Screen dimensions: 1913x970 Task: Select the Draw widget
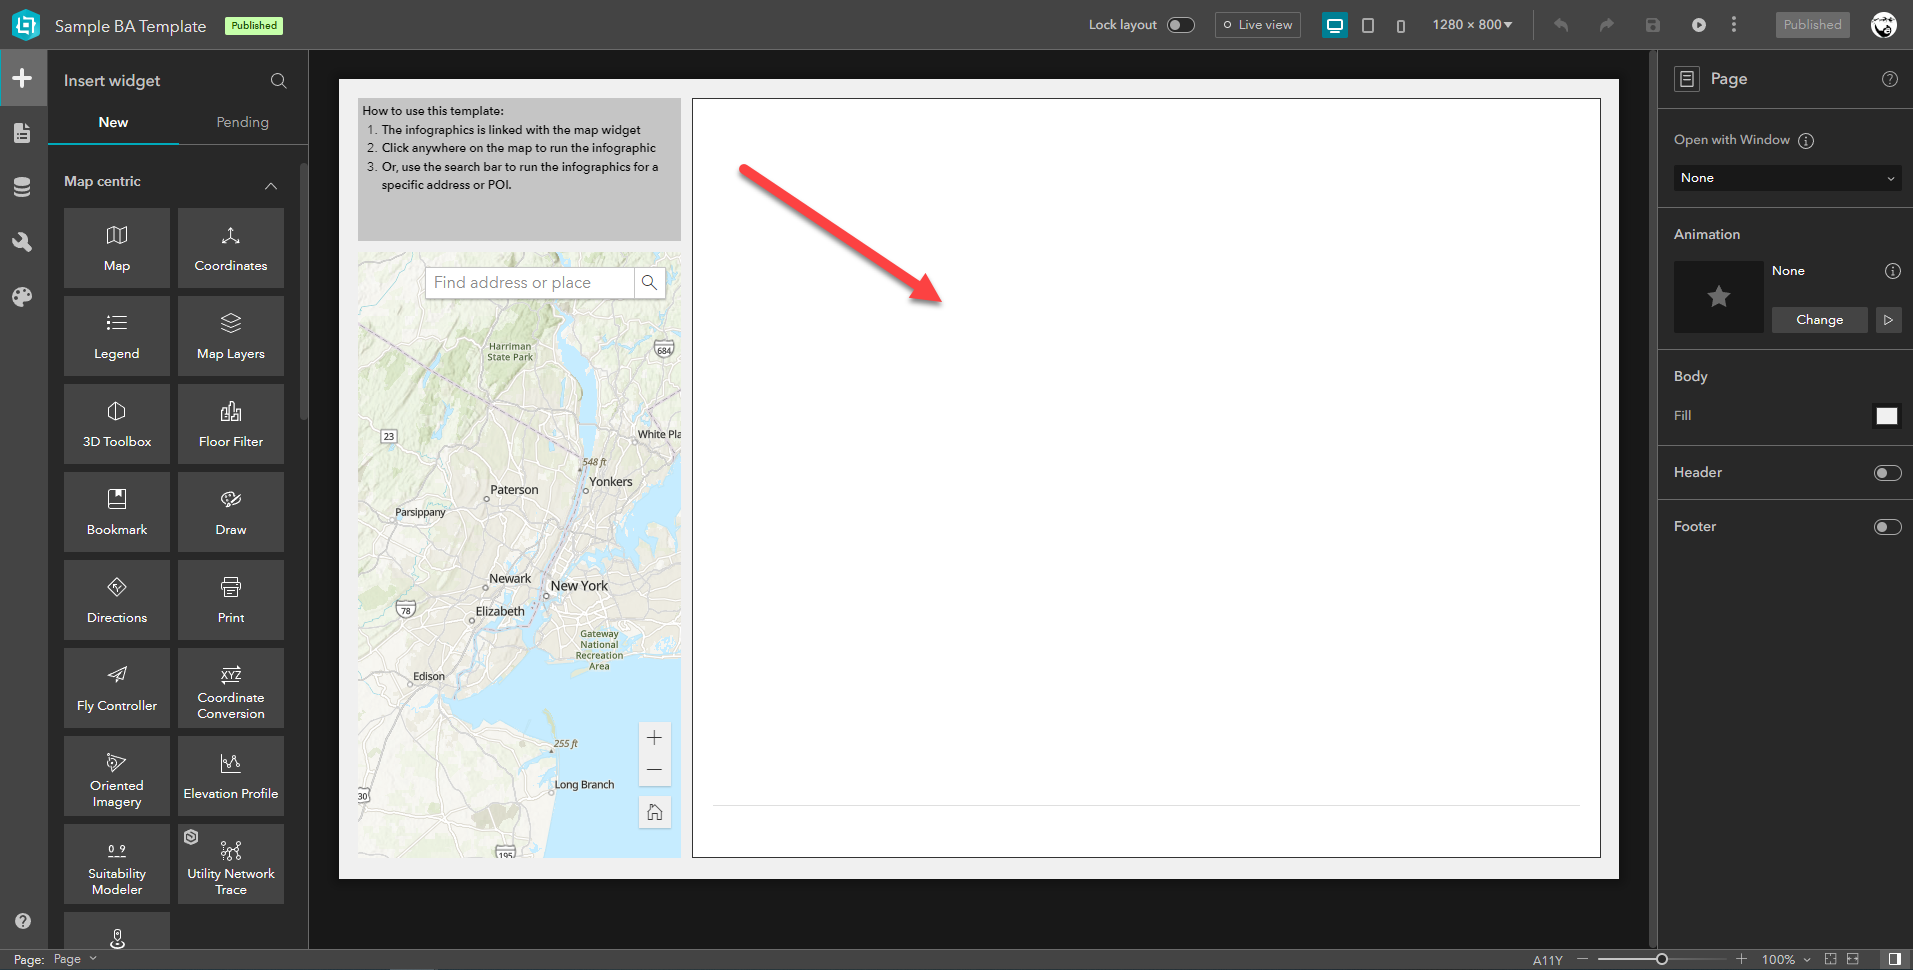[230, 511]
